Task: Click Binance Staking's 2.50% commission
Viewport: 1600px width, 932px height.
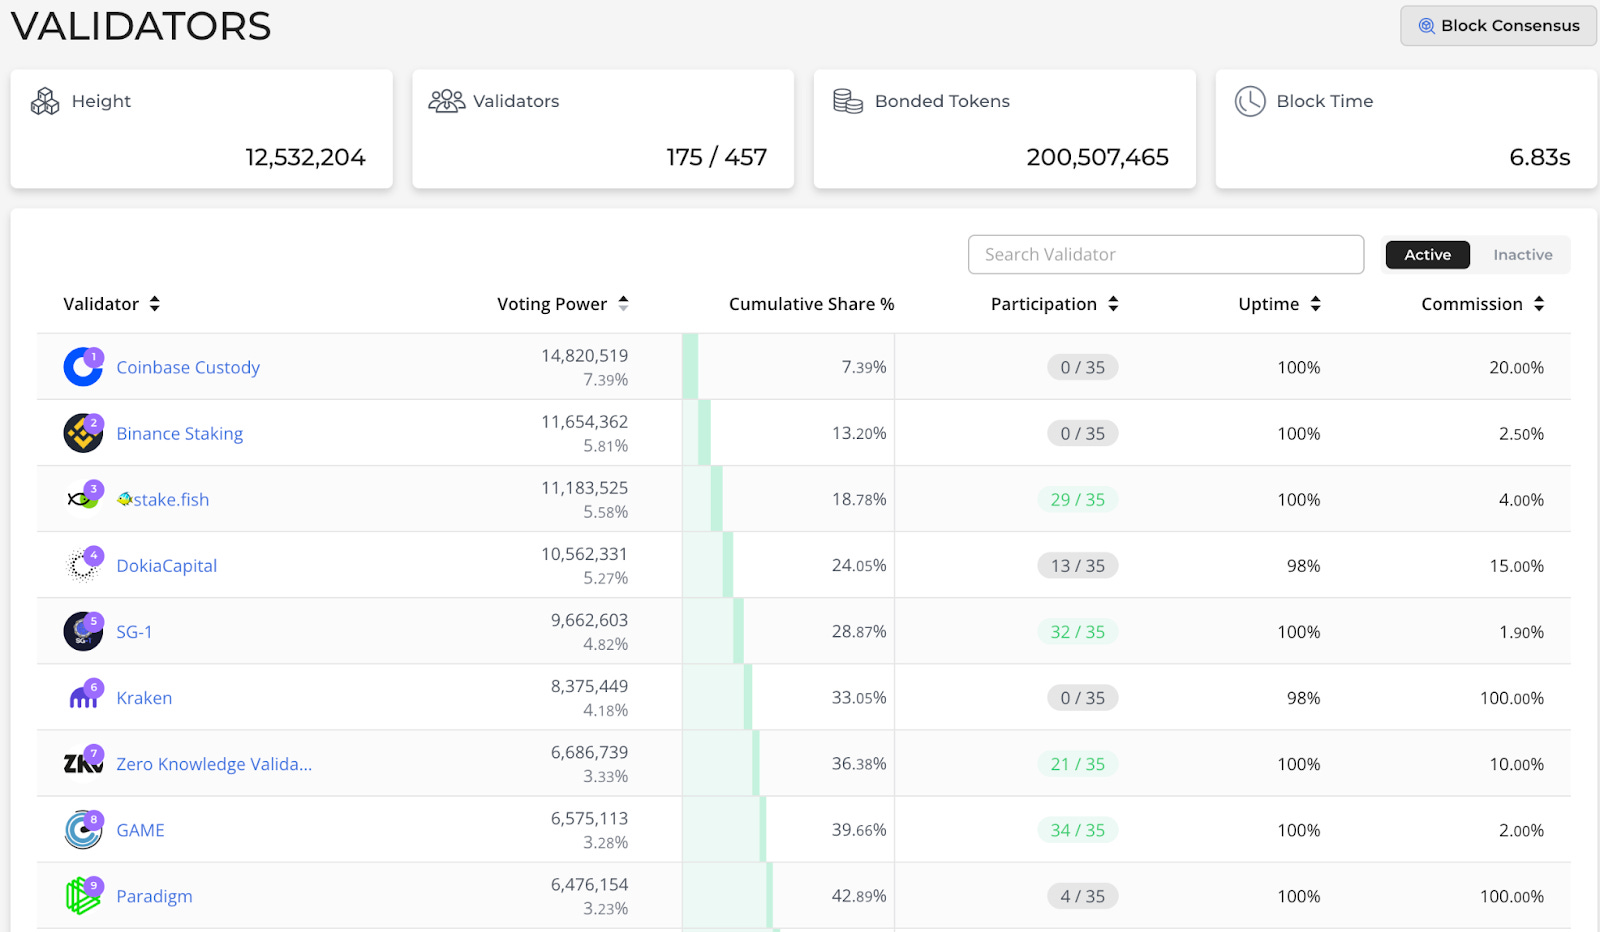Action: coord(1521,433)
